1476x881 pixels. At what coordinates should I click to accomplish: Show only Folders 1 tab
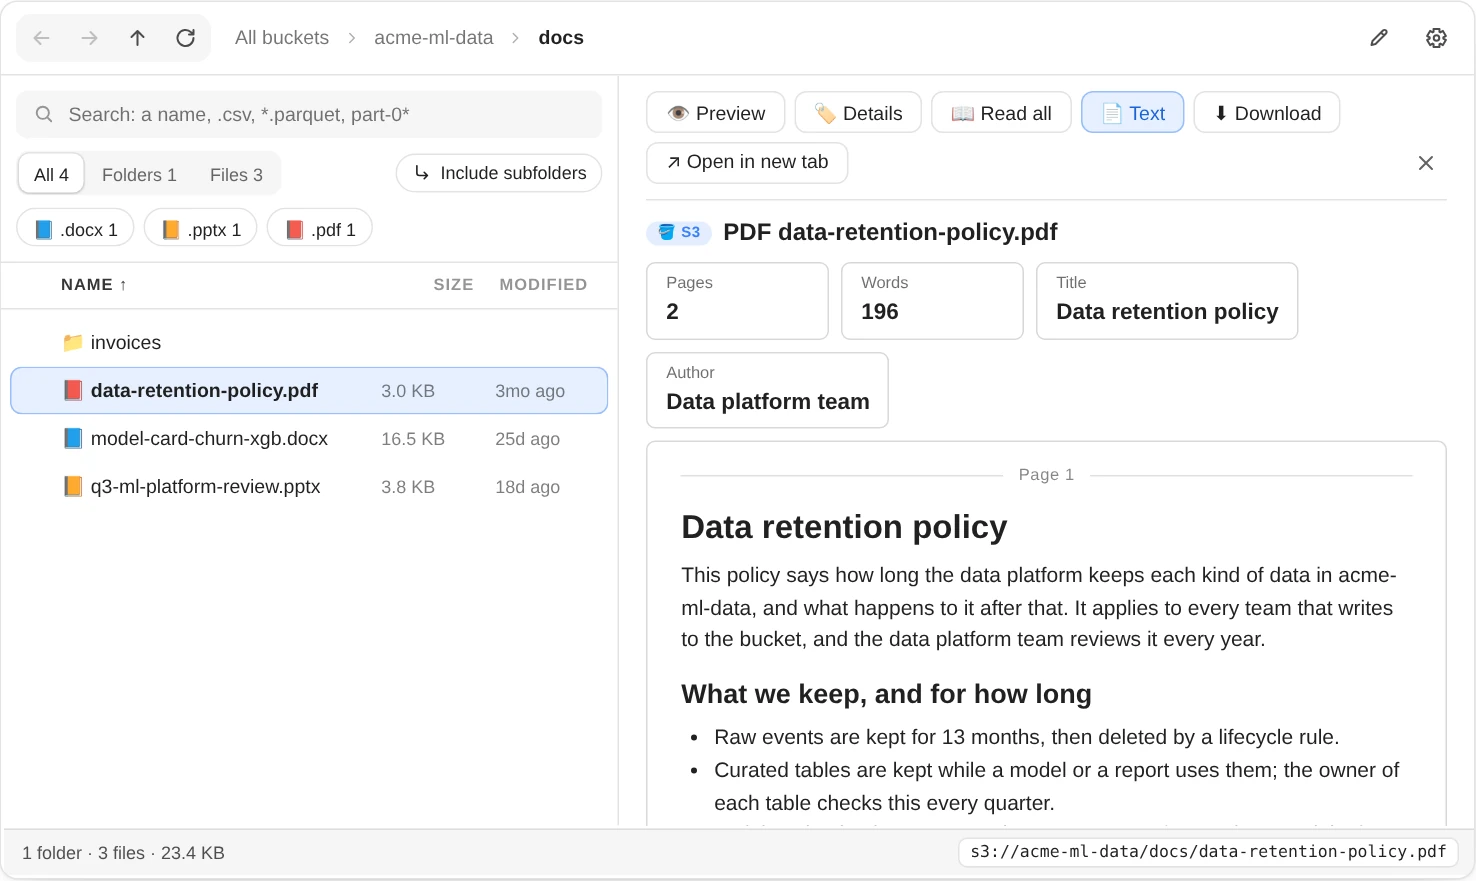click(x=139, y=175)
